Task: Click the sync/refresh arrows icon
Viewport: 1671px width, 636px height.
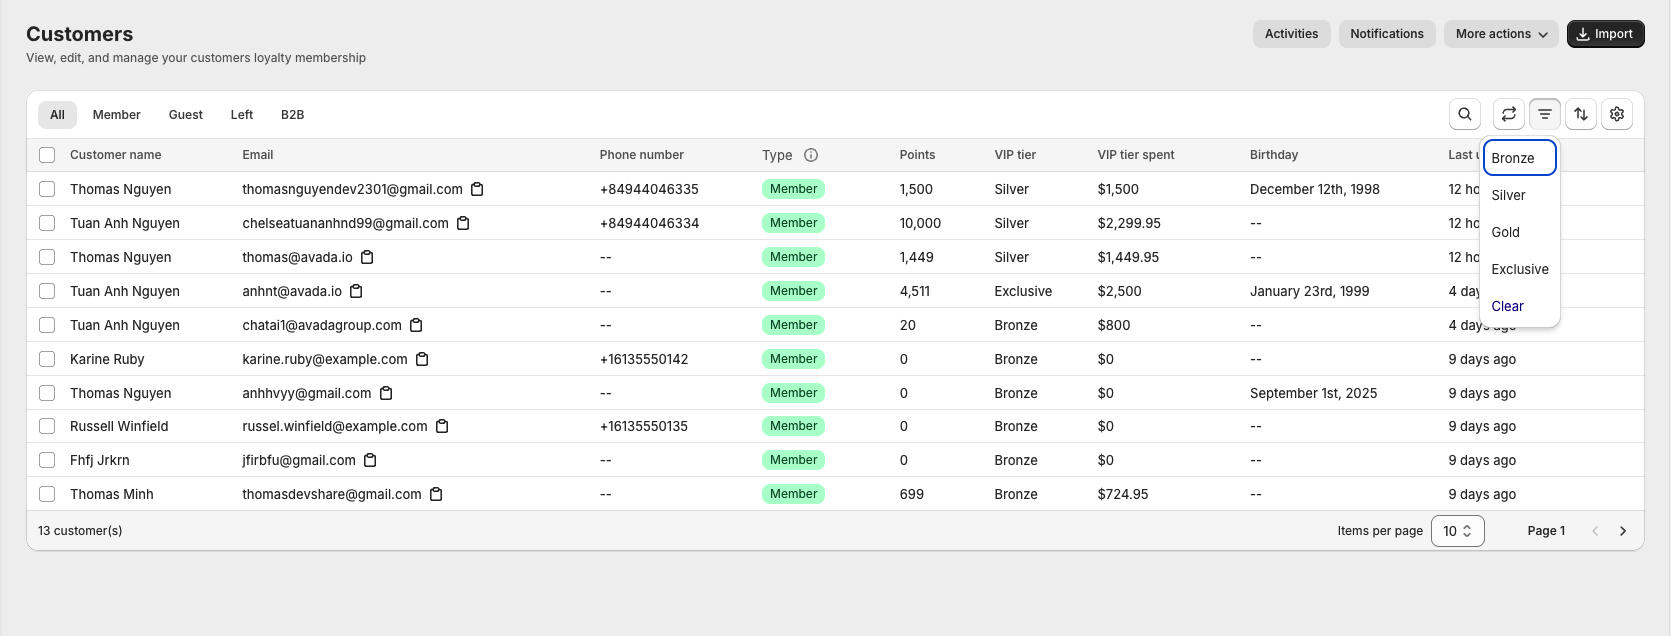Action: [x=1508, y=114]
